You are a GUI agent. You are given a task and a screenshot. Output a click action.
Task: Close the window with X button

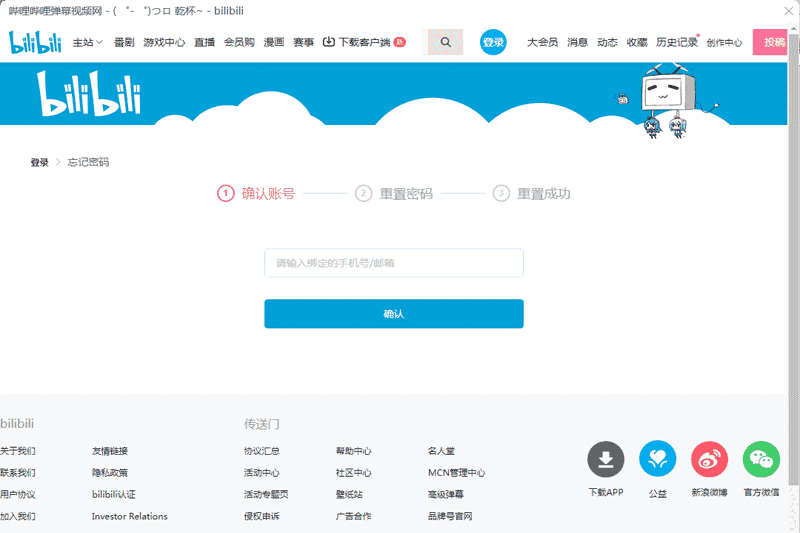point(788,11)
